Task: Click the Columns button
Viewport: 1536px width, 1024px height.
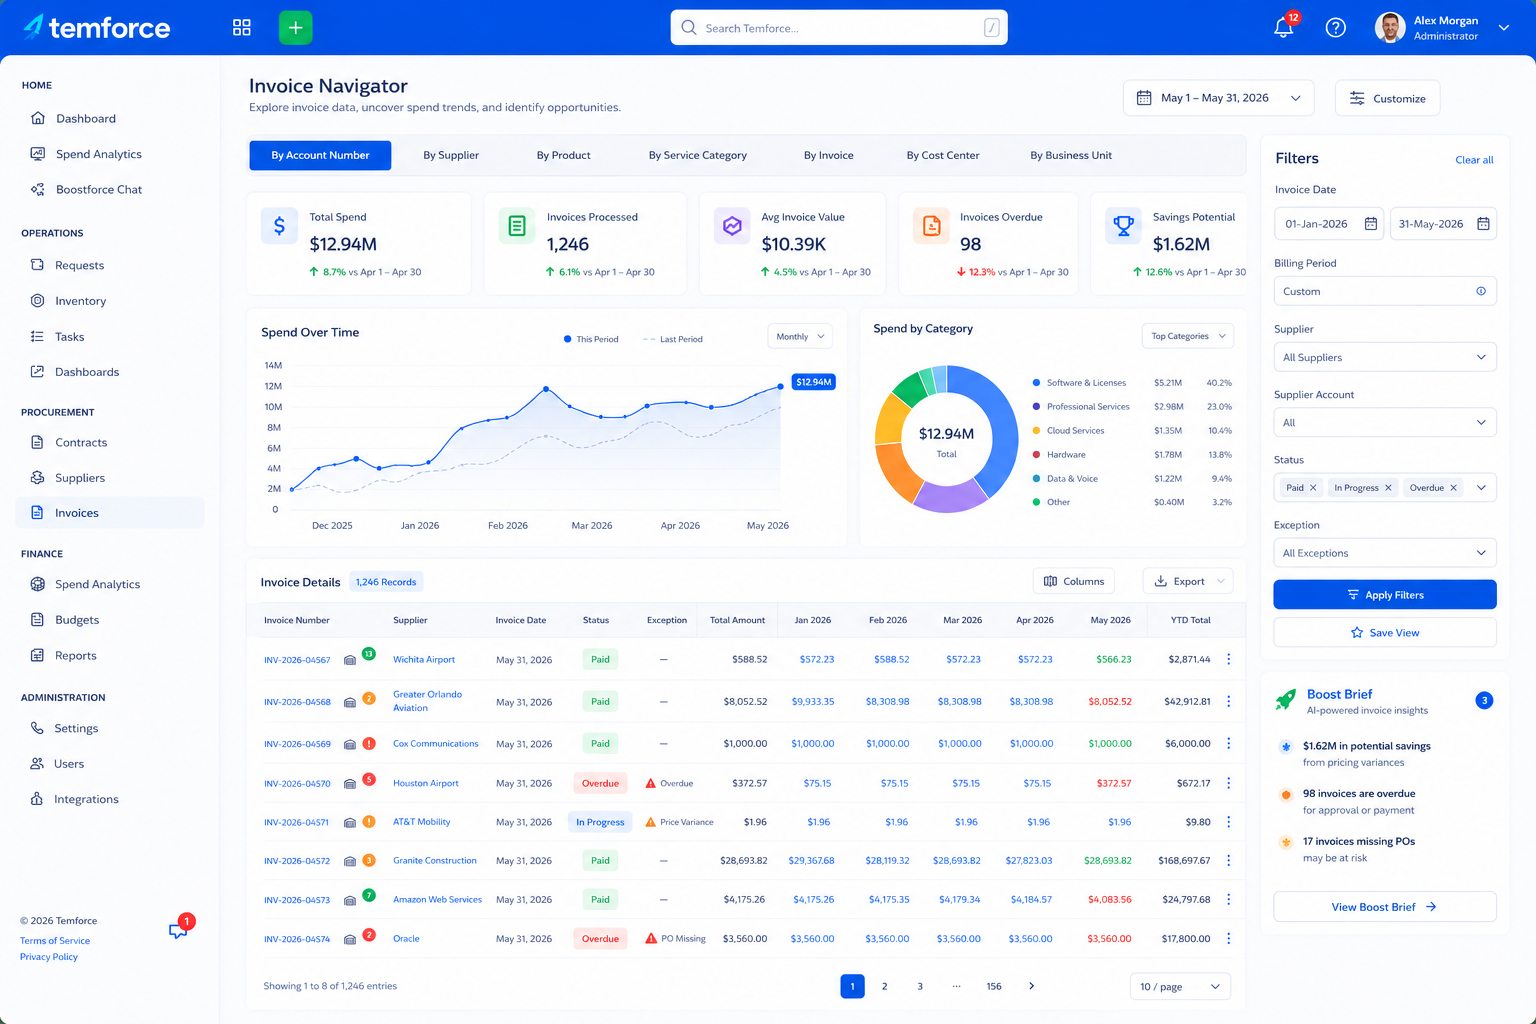Action: pyautogui.click(x=1074, y=581)
